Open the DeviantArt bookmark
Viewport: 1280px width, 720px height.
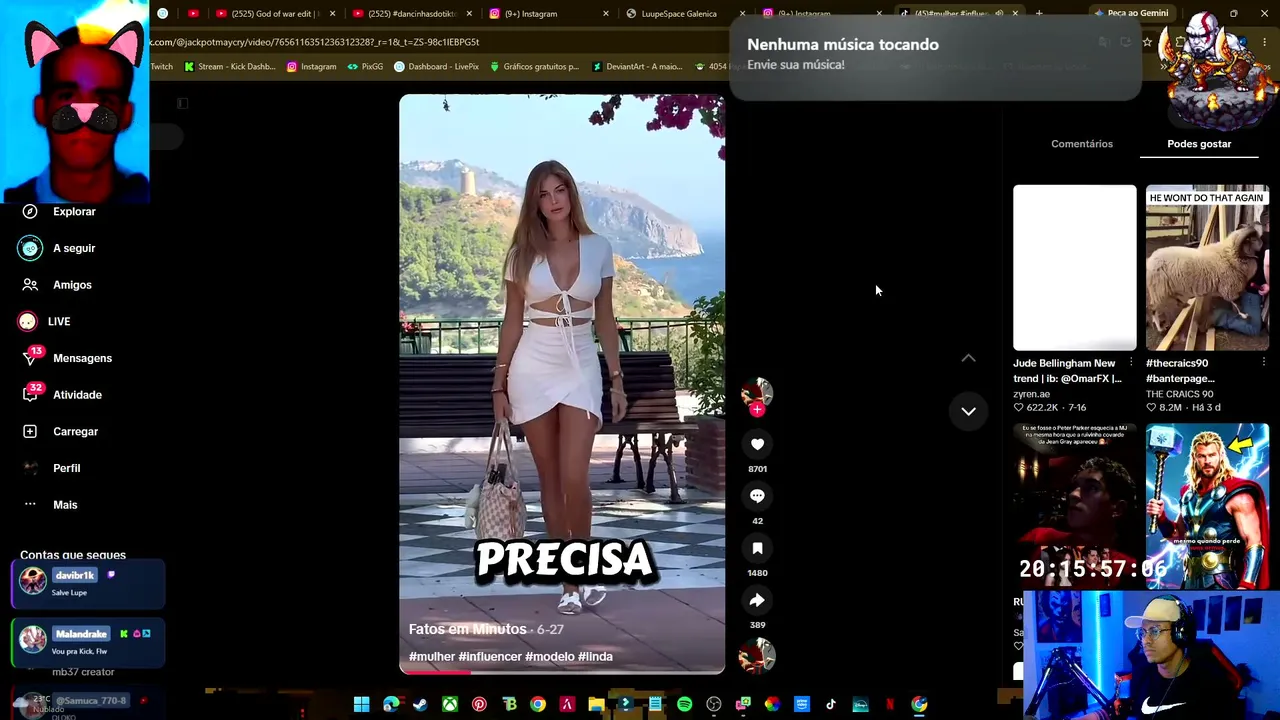tap(637, 67)
